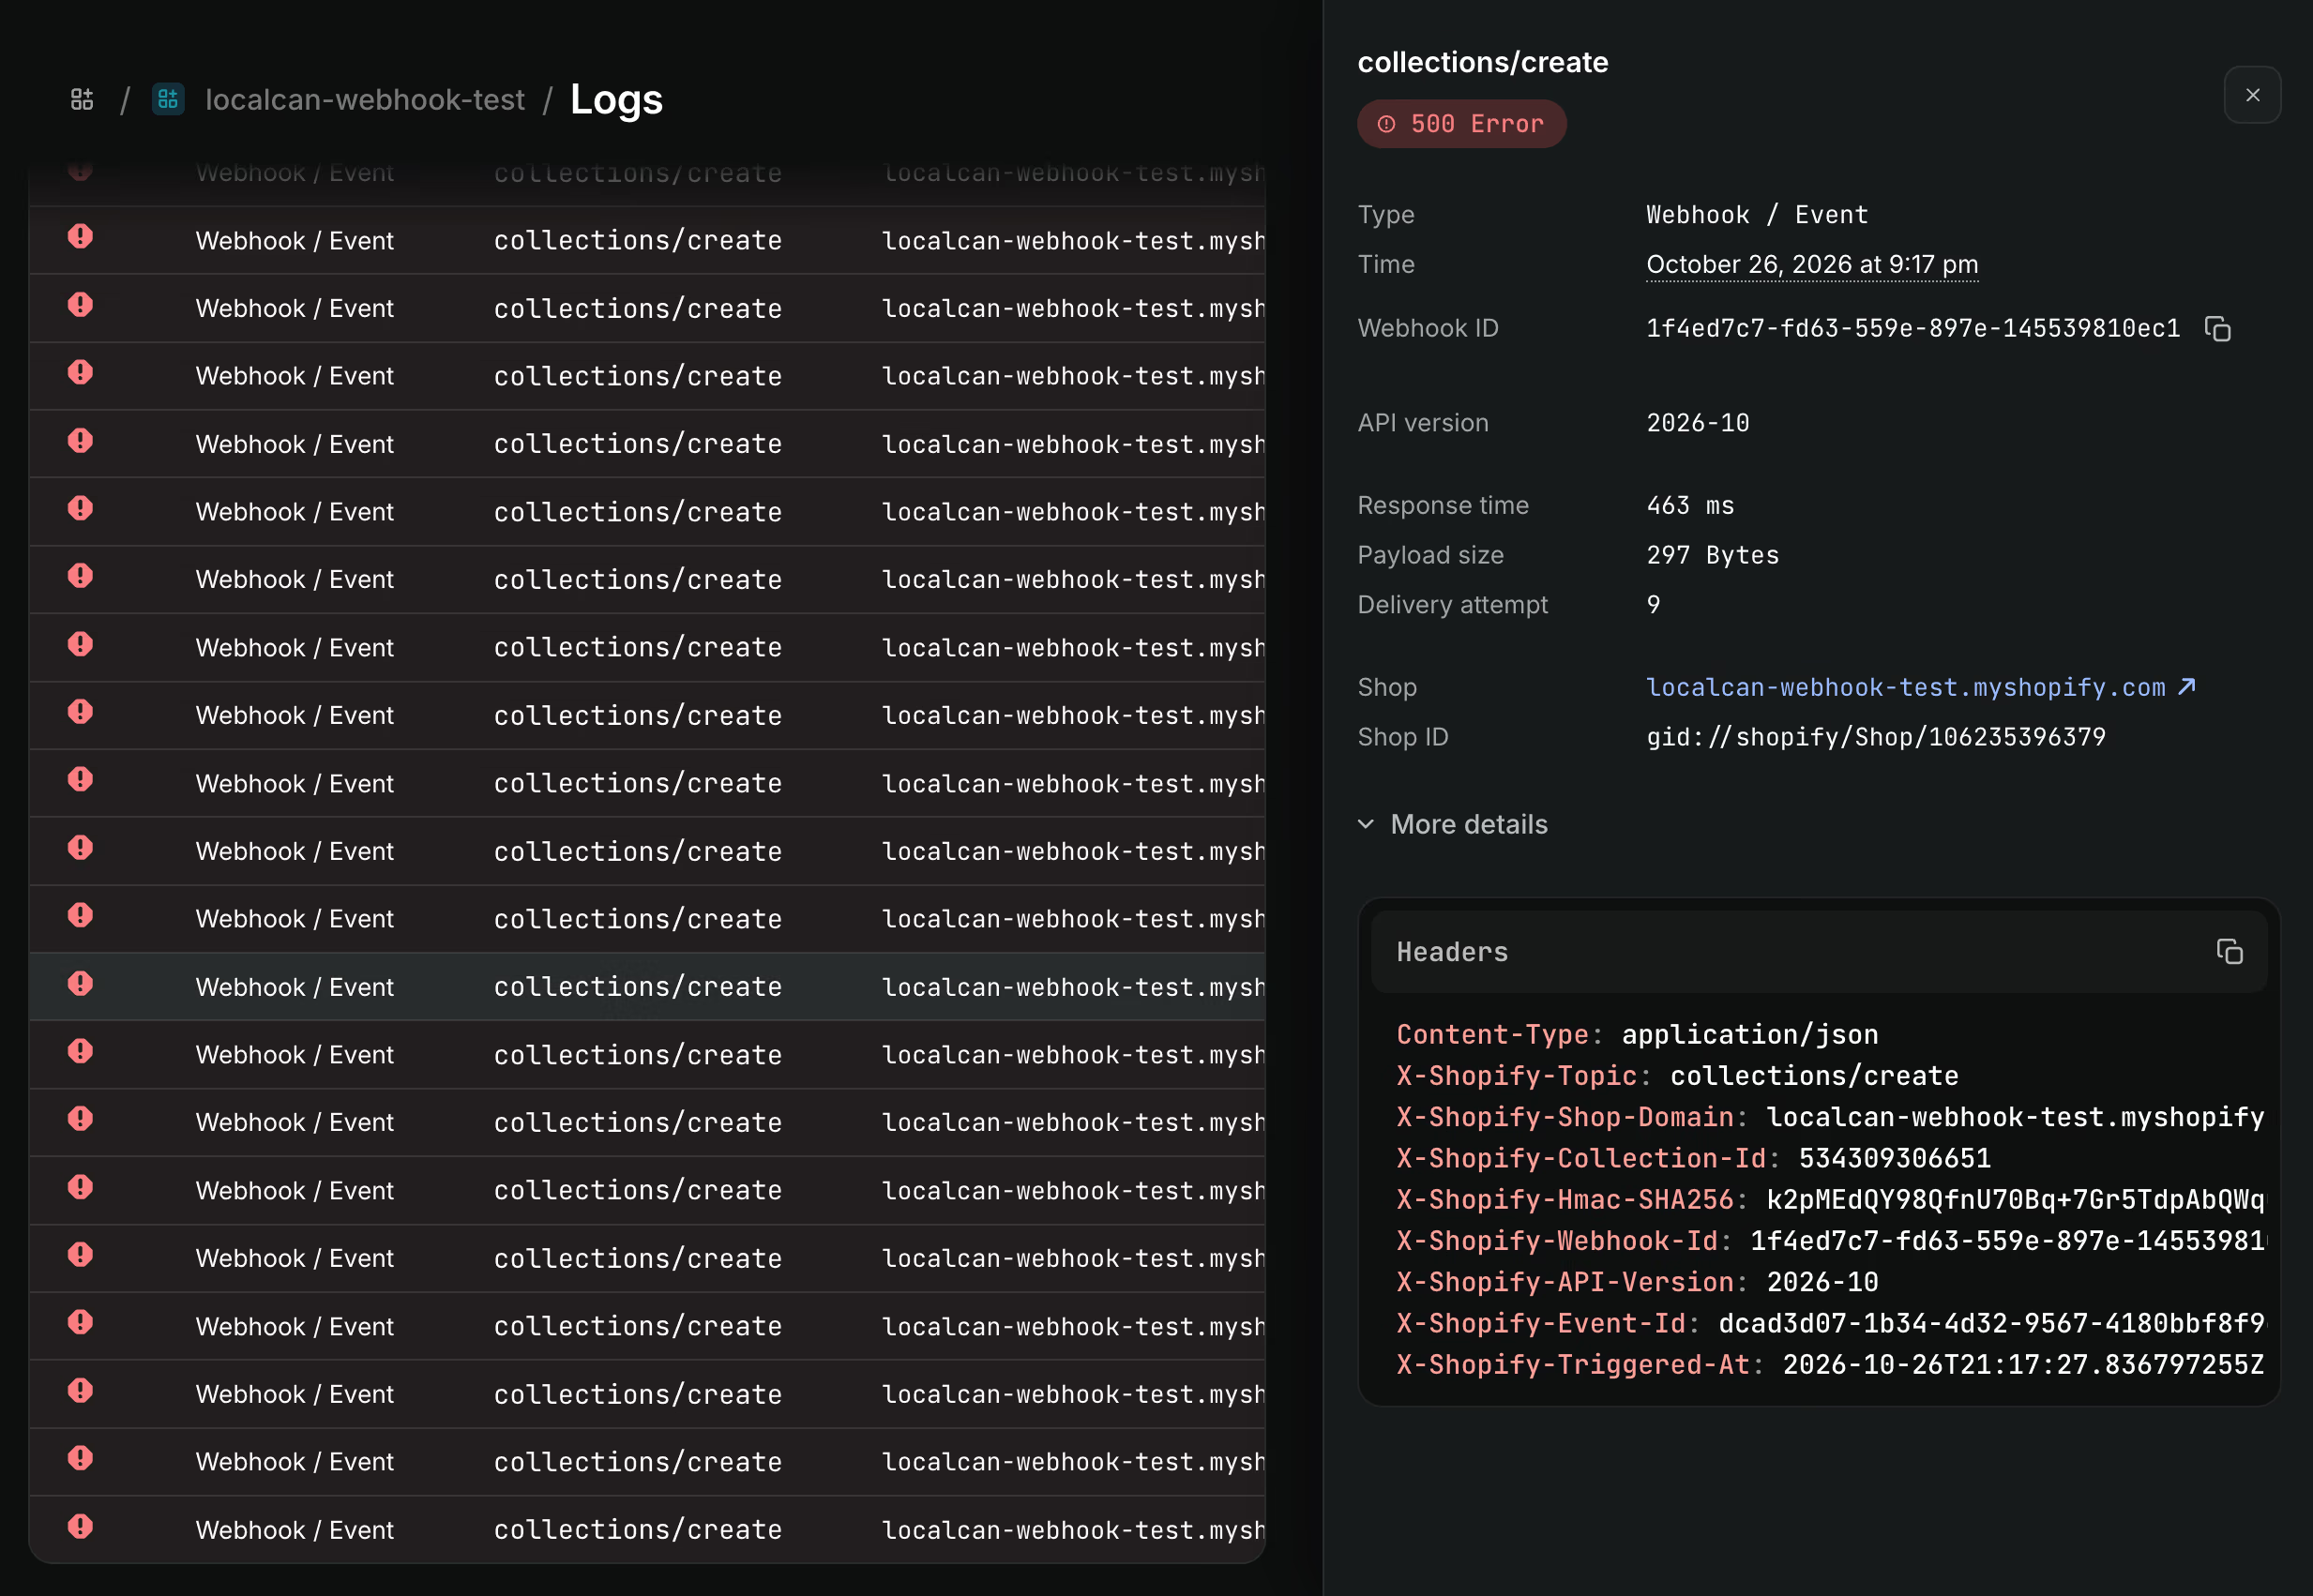Click the X-Shopify-Webhook-Id header line

click(1830, 1241)
